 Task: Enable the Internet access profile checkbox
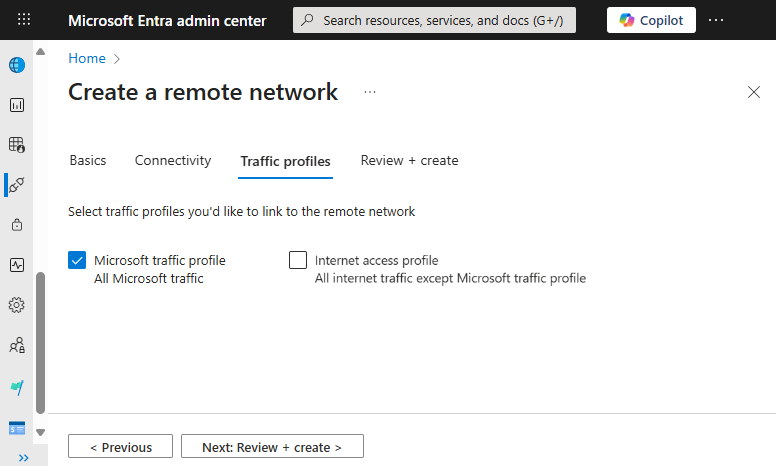click(298, 260)
